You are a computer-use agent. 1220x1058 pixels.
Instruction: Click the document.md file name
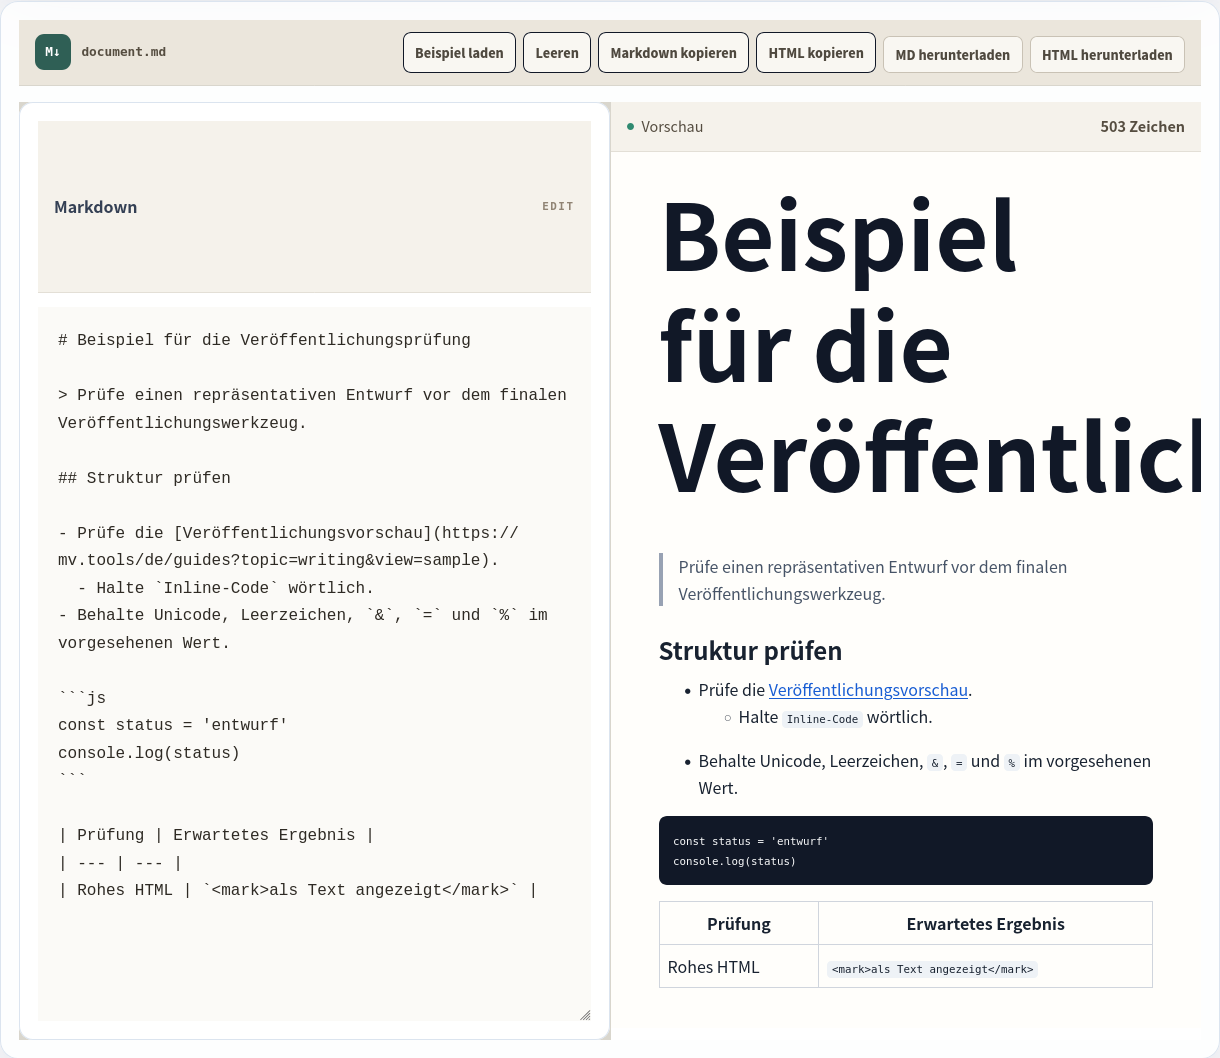pyautogui.click(x=124, y=52)
